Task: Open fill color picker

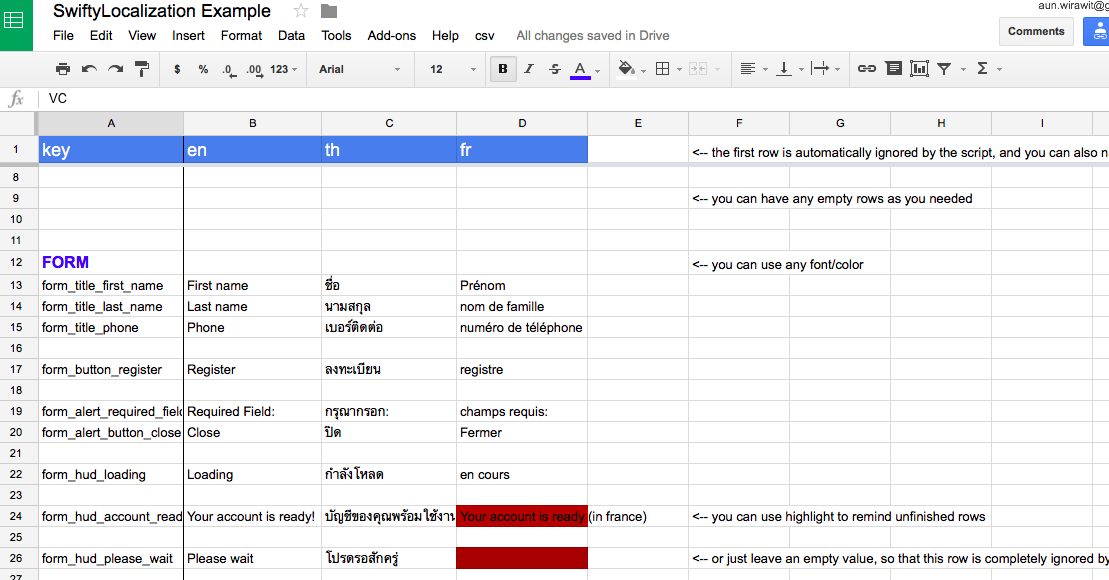Action: [626, 69]
